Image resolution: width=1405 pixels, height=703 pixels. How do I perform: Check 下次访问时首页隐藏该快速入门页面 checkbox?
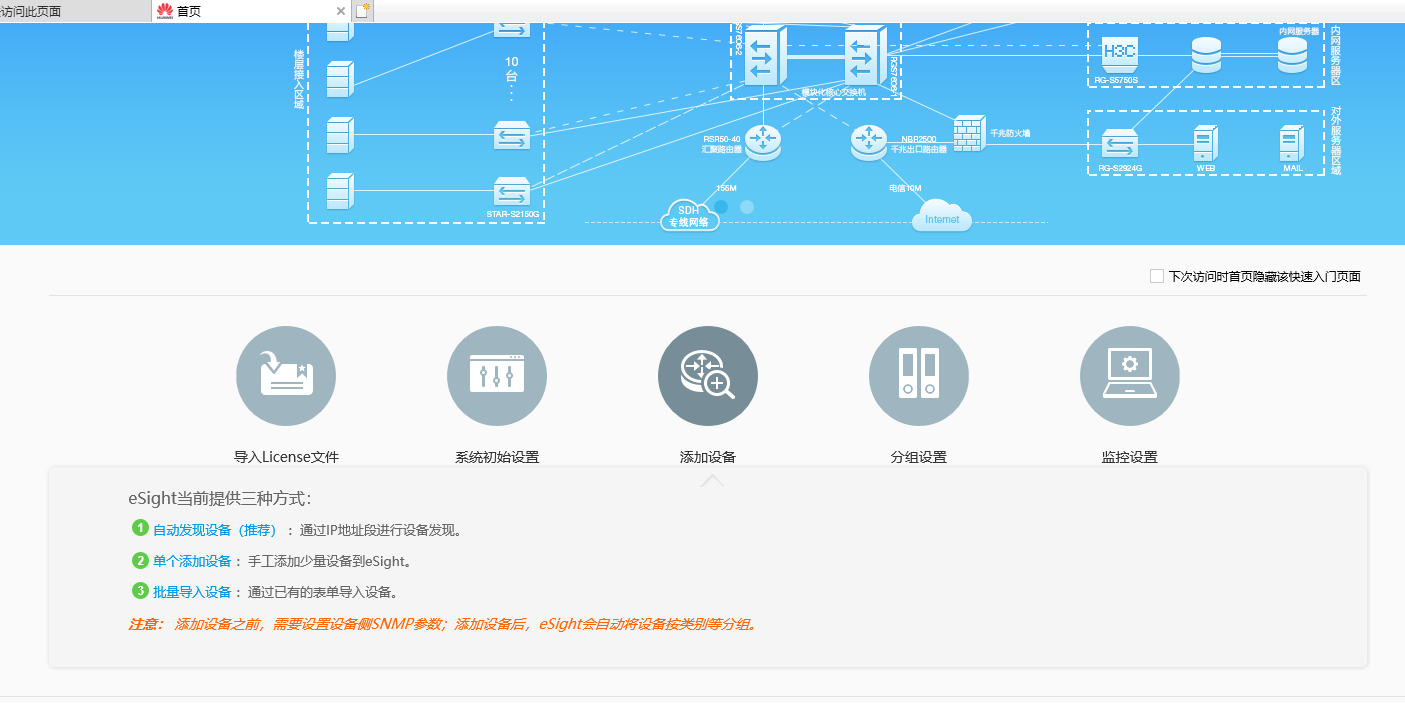[x=1157, y=276]
